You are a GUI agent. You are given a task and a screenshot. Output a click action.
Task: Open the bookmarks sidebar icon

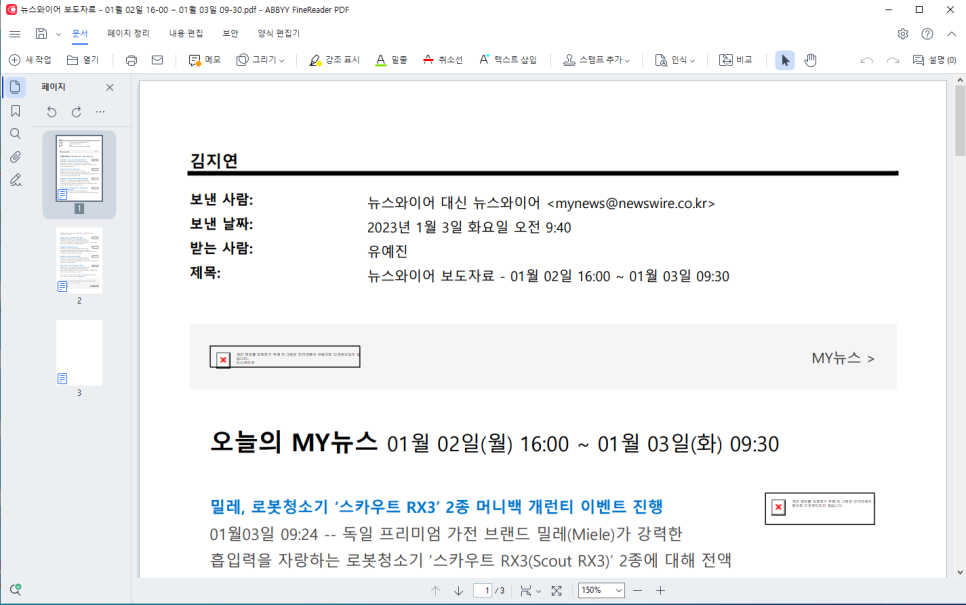[x=15, y=110]
